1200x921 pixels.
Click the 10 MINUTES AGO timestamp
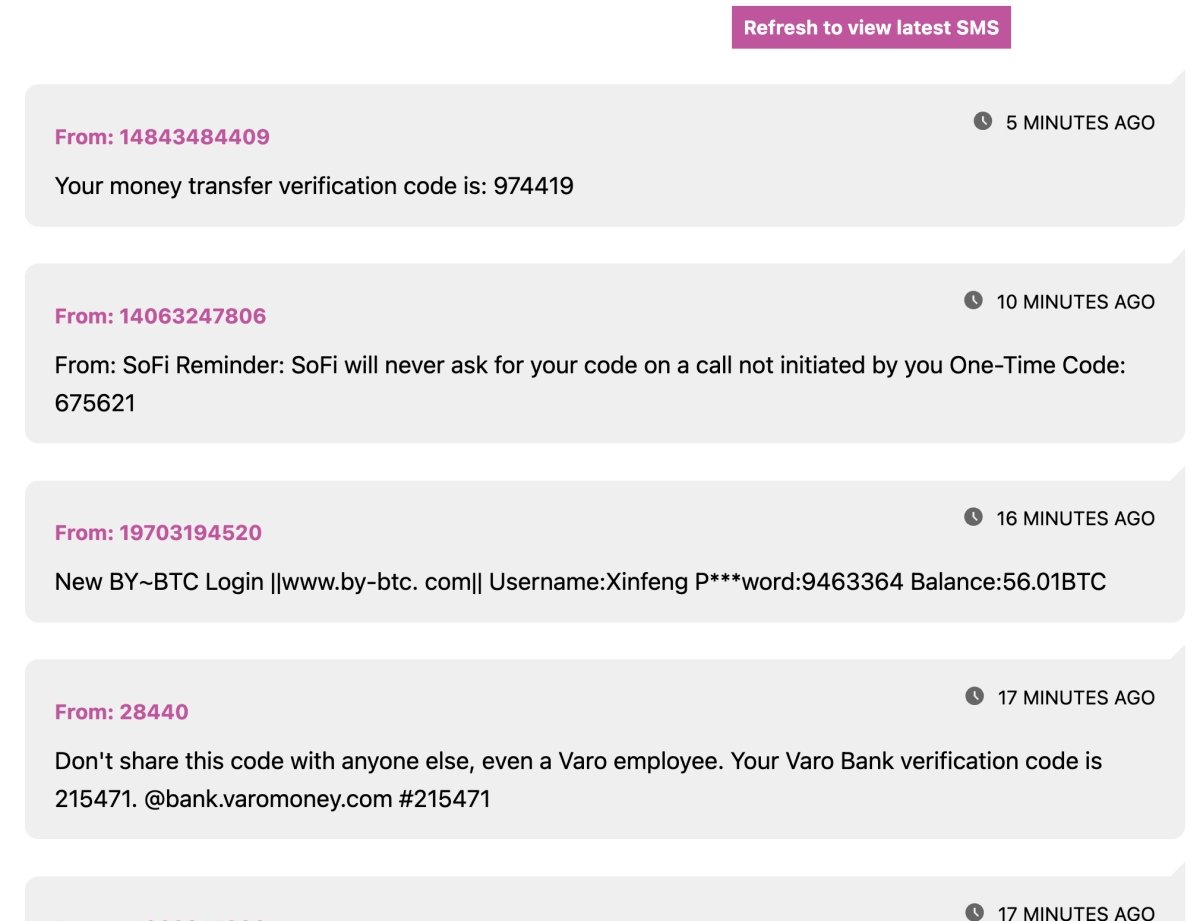click(1075, 302)
